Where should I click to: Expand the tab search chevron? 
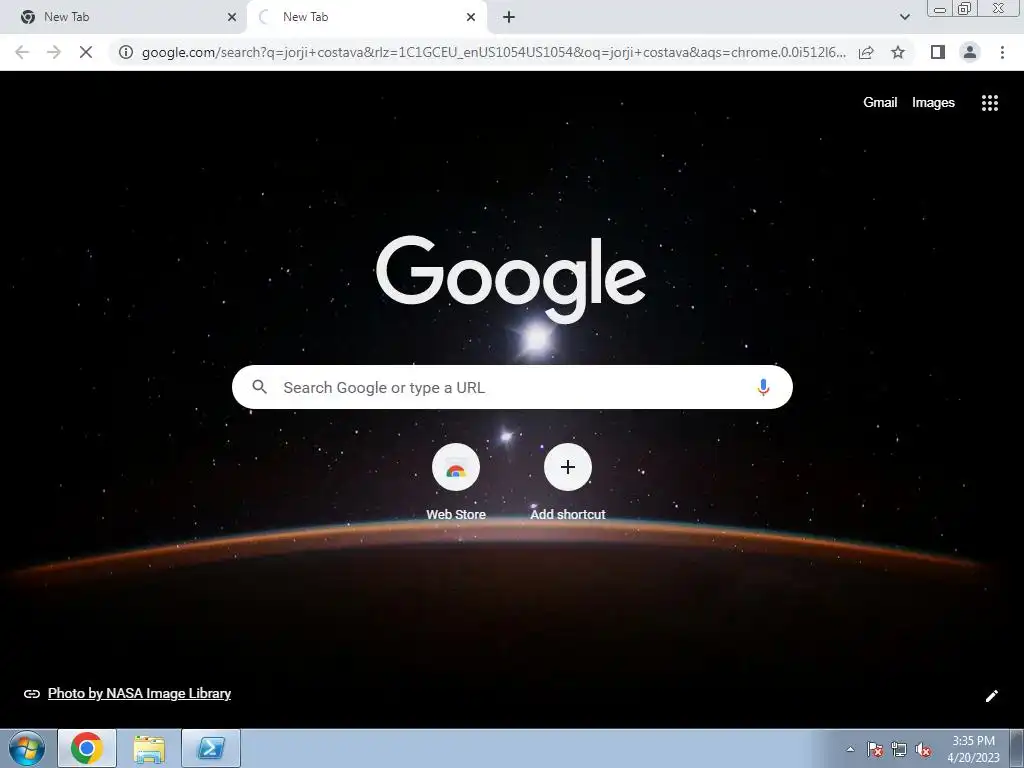coord(904,17)
